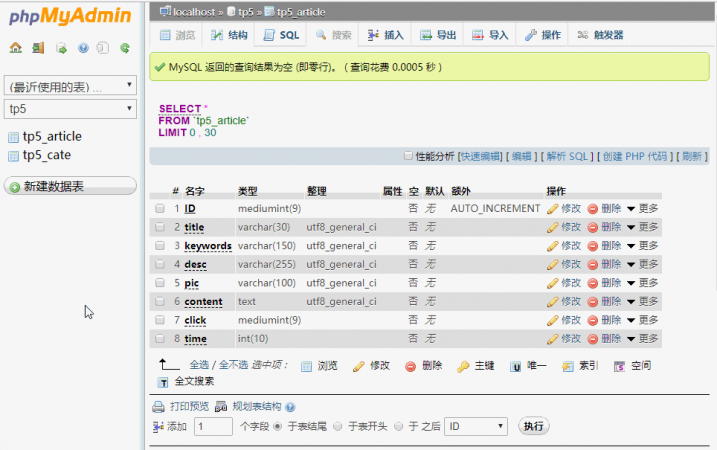Click the tp5_article table icon in sidebar
This screenshot has height=450, width=717.
pyautogui.click(x=14, y=137)
